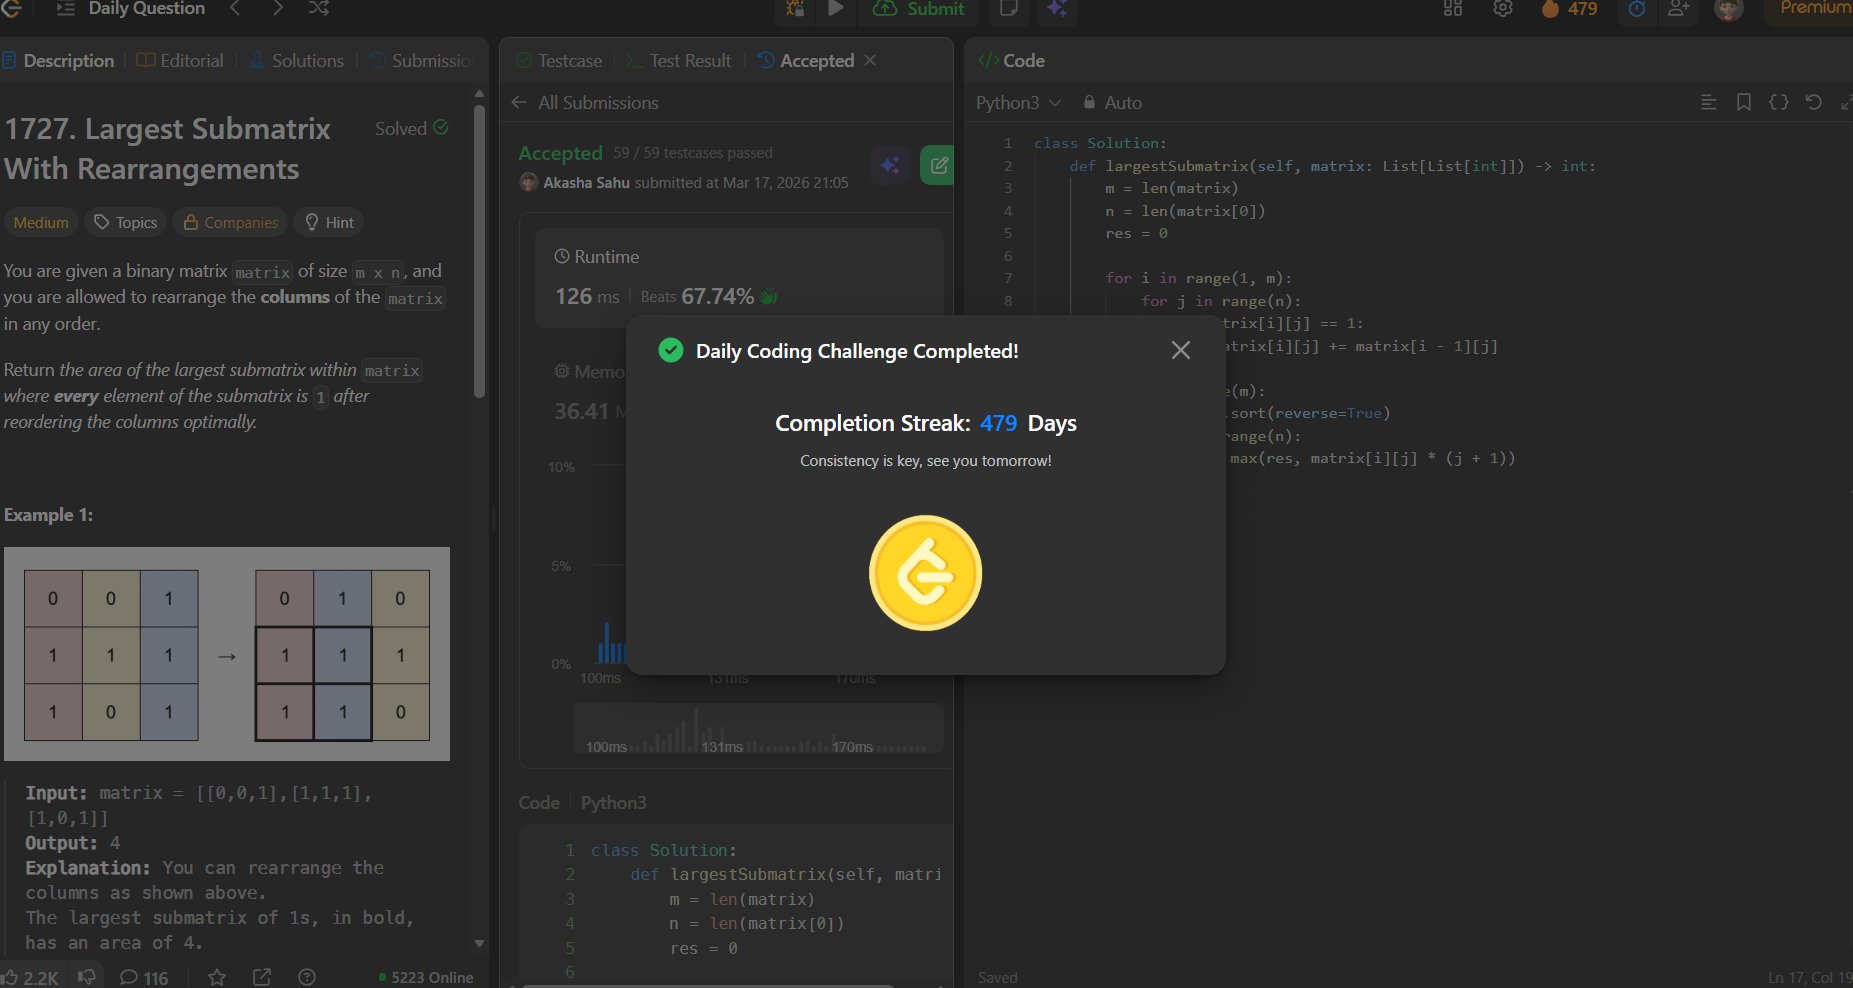Expand the Topics tag
The image size is (1853, 988).
pos(126,222)
